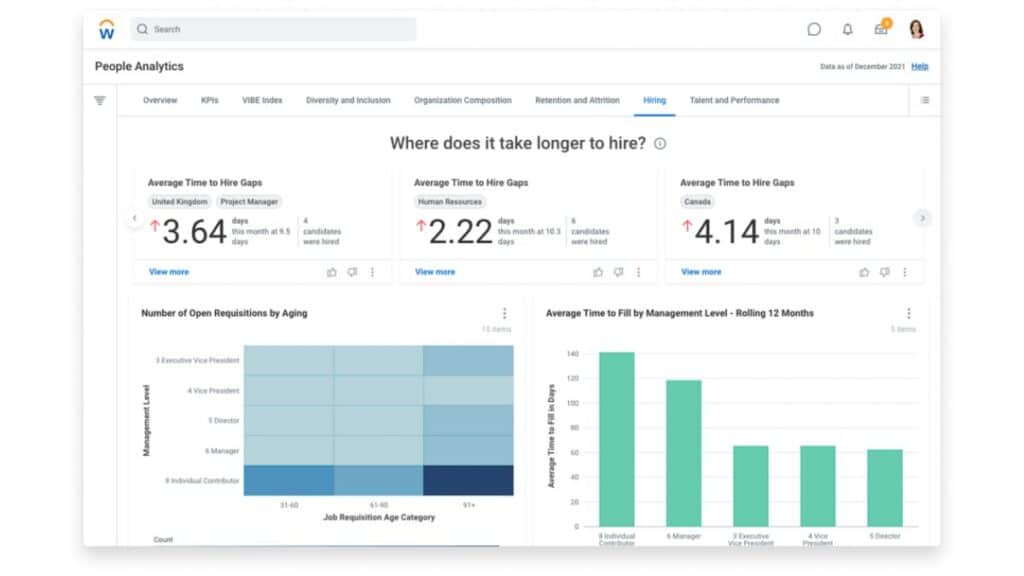Open the Help link
Screen dimensions: 1024x576
(x=920, y=67)
